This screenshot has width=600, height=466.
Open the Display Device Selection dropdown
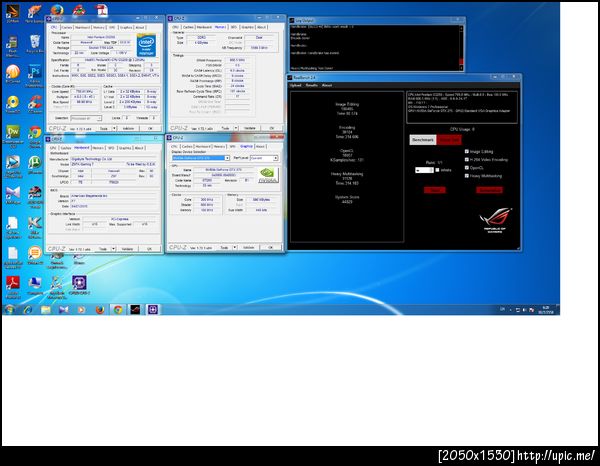point(201,158)
